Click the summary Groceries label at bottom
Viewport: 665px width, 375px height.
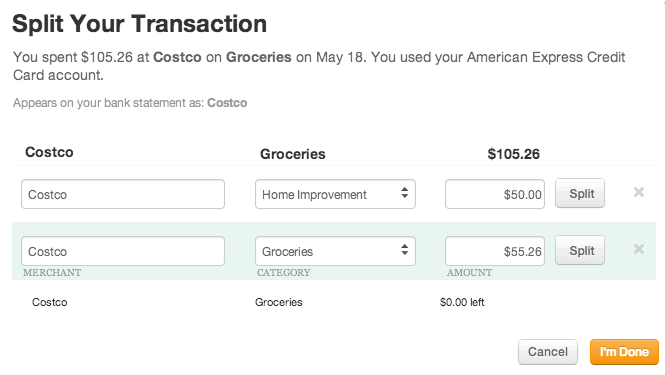[279, 302]
